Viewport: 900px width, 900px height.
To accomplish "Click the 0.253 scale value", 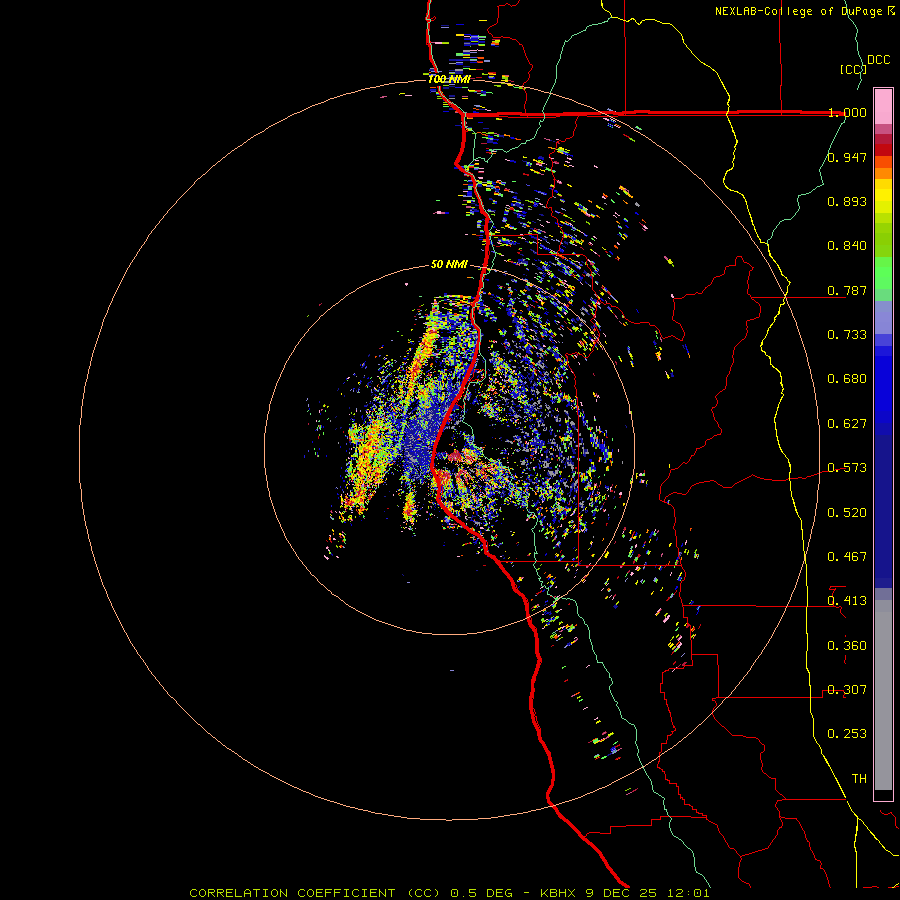I will tap(847, 734).
